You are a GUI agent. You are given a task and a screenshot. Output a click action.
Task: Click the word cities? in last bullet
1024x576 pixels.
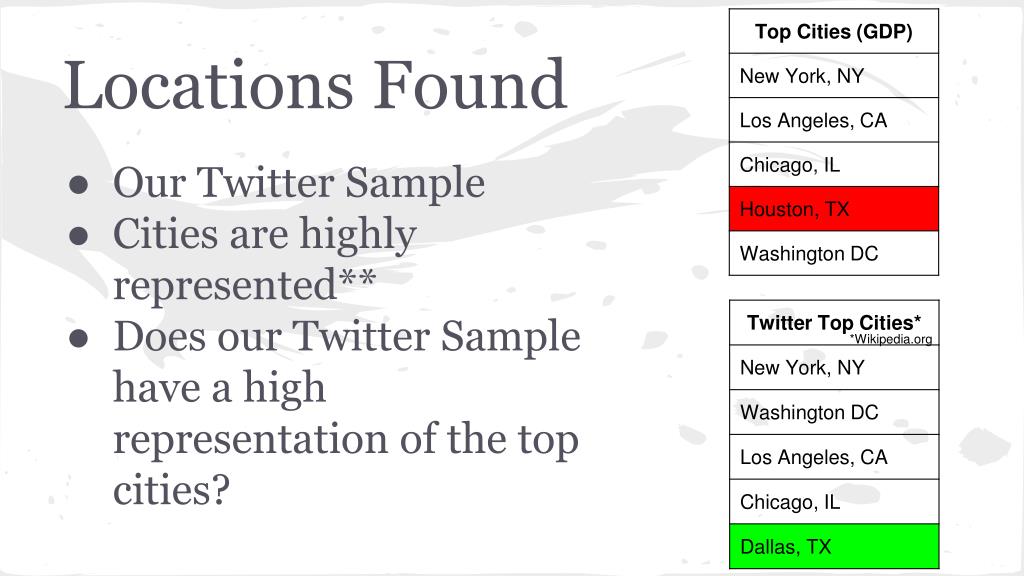click(x=172, y=490)
